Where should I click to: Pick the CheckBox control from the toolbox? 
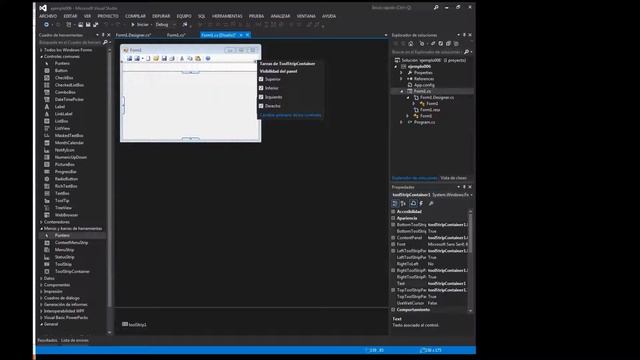[x=64, y=78]
